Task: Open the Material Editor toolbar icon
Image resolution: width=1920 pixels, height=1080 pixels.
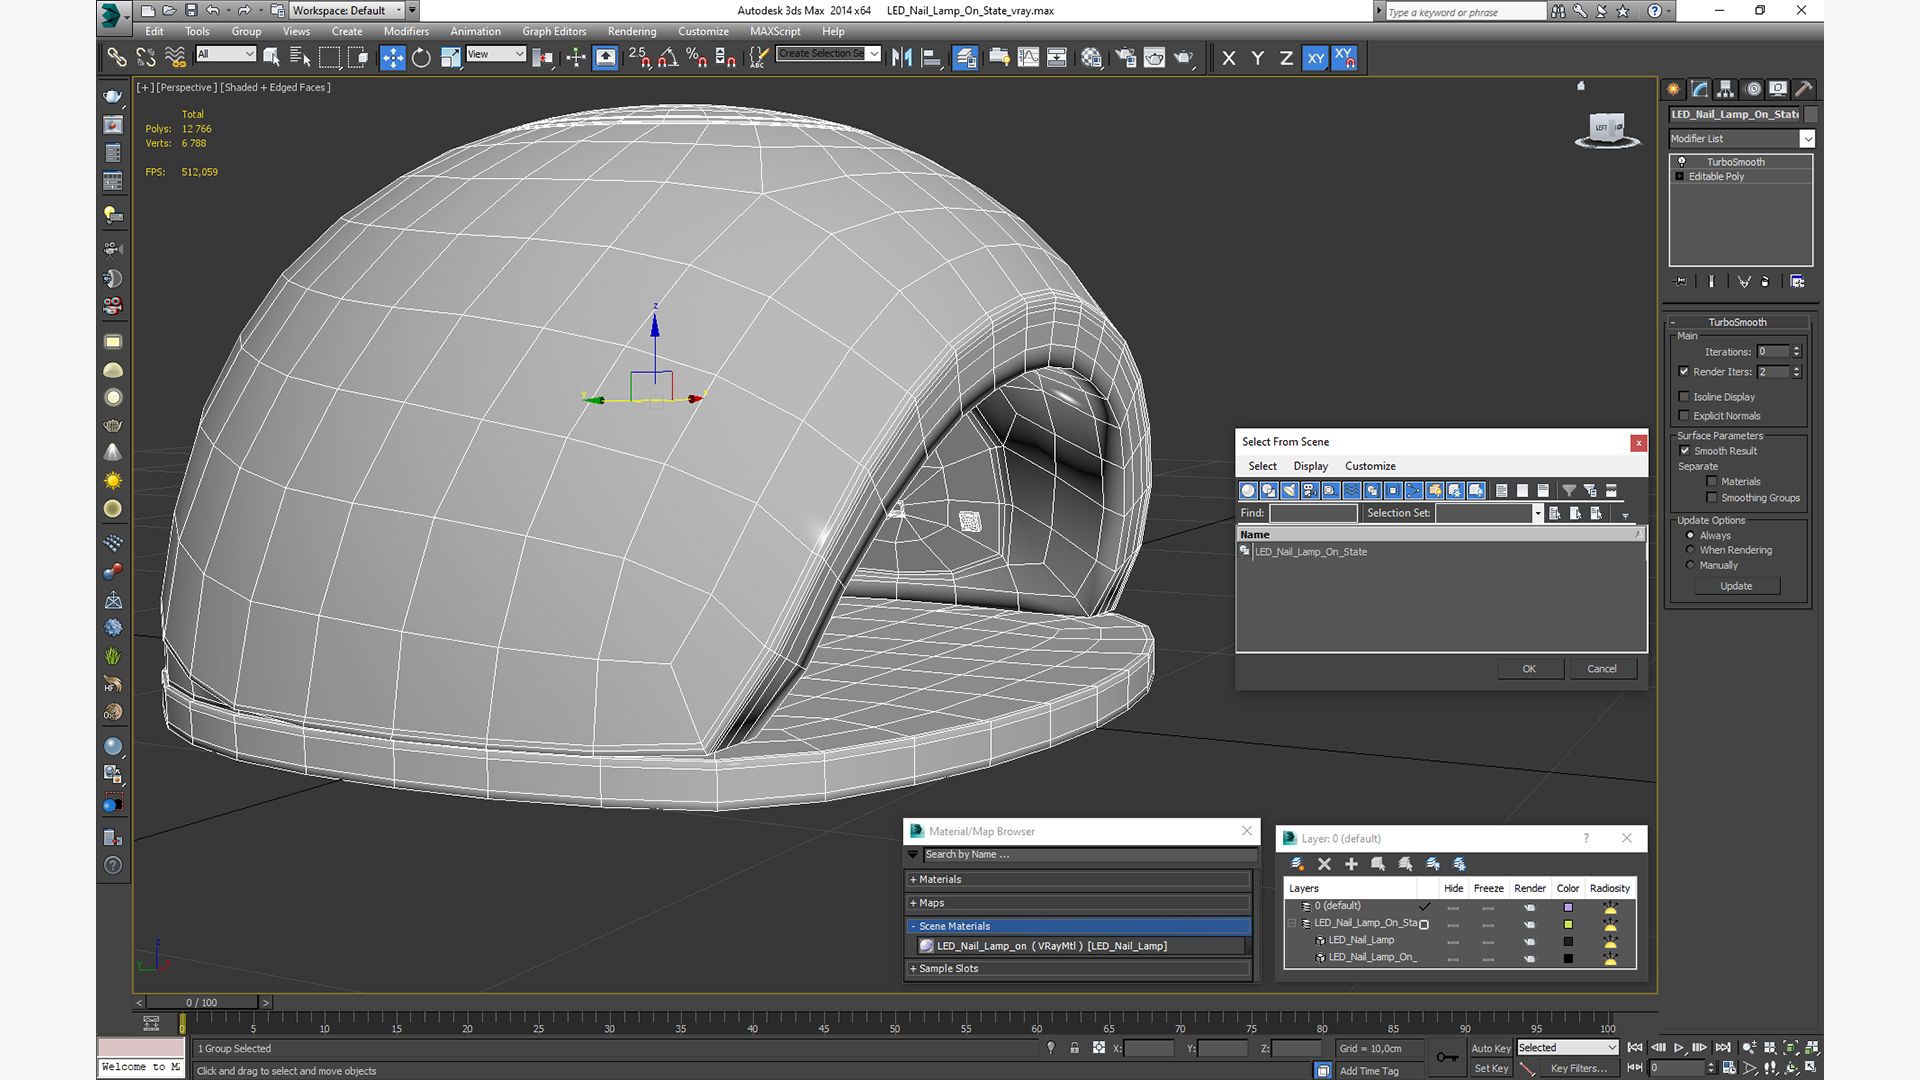Action: coord(1091,58)
